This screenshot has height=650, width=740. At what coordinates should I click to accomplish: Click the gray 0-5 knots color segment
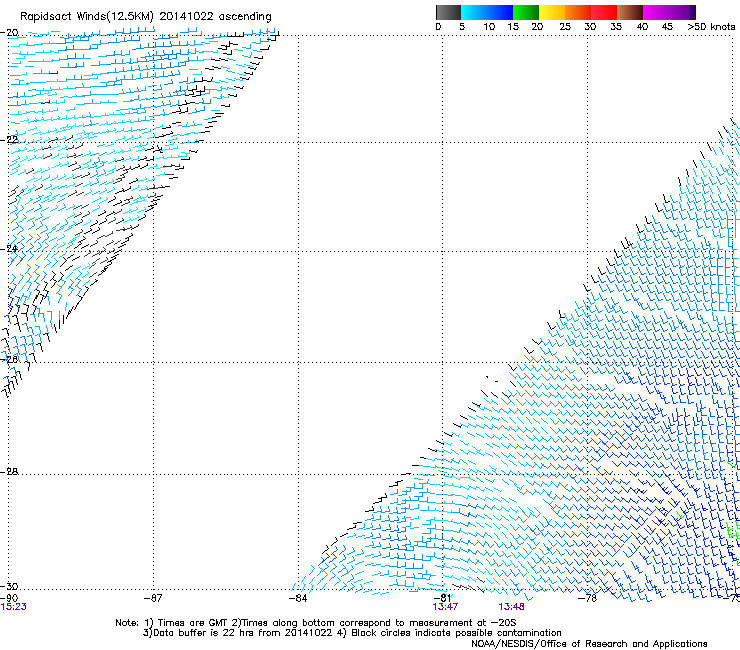pyautogui.click(x=448, y=12)
